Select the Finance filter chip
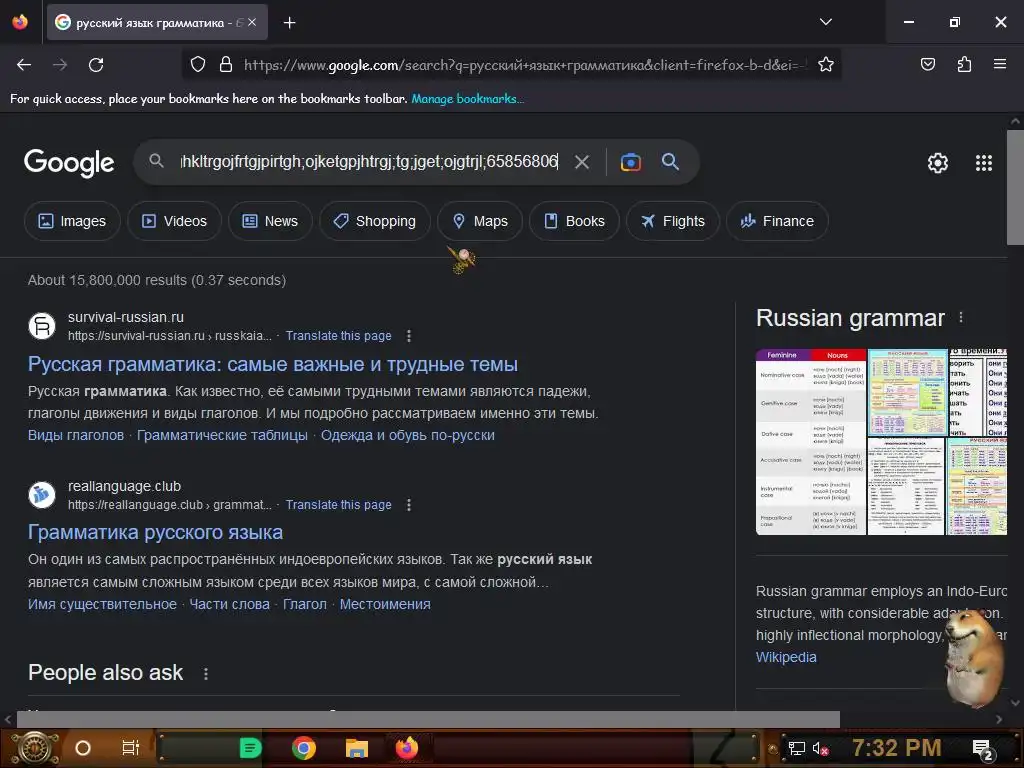Image resolution: width=1024 pixels, height=768 pixels. [x=777, y=221]
